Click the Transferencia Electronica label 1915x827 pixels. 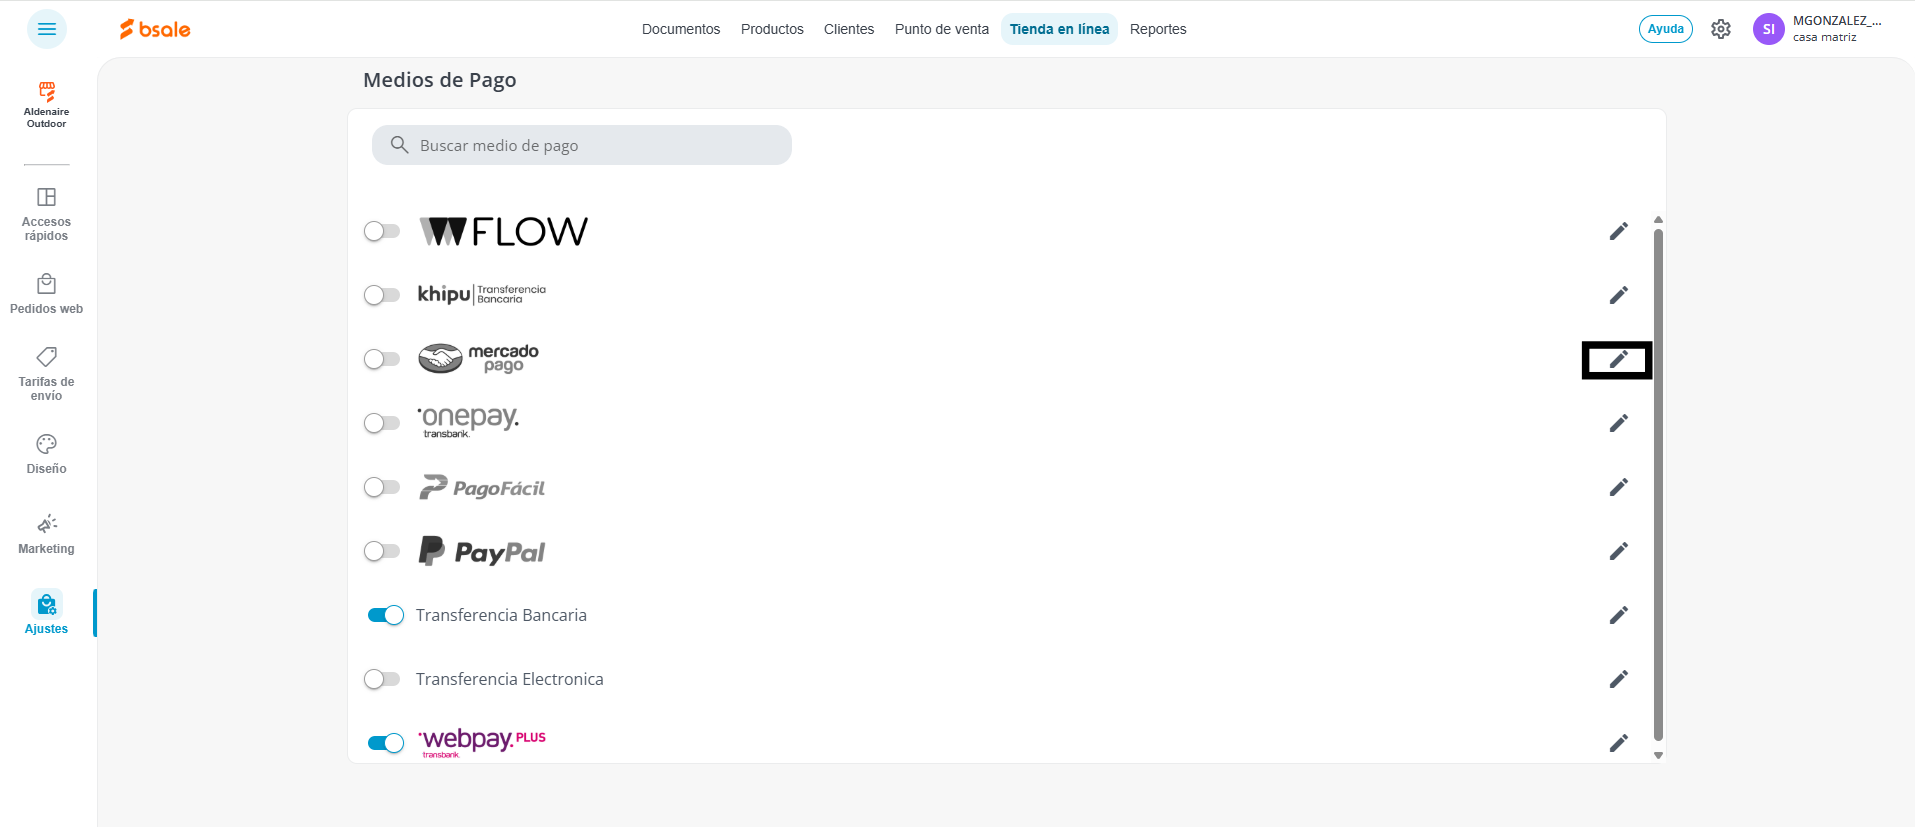point(510,679)
